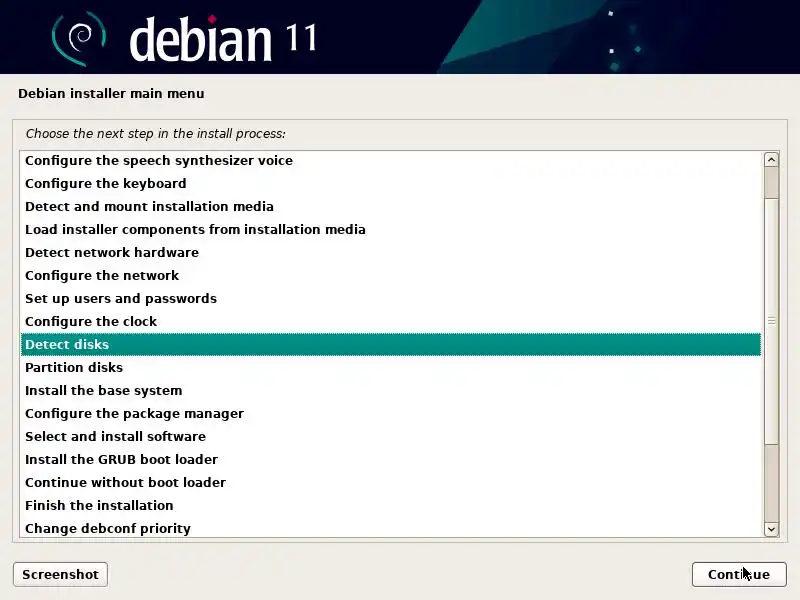Choose Set up users and passwords
Viewport: 800px width, 600px height.
(391, 298)
